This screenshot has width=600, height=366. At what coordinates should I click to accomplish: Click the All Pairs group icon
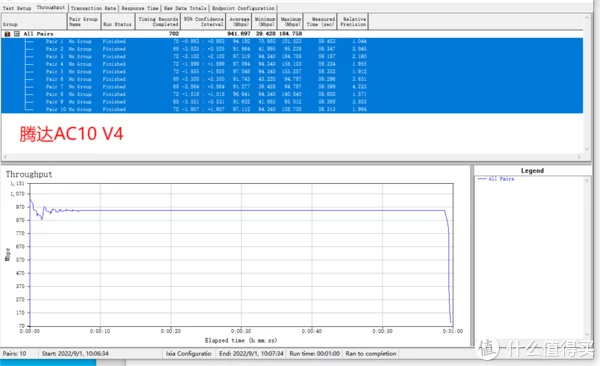point(7,34)
